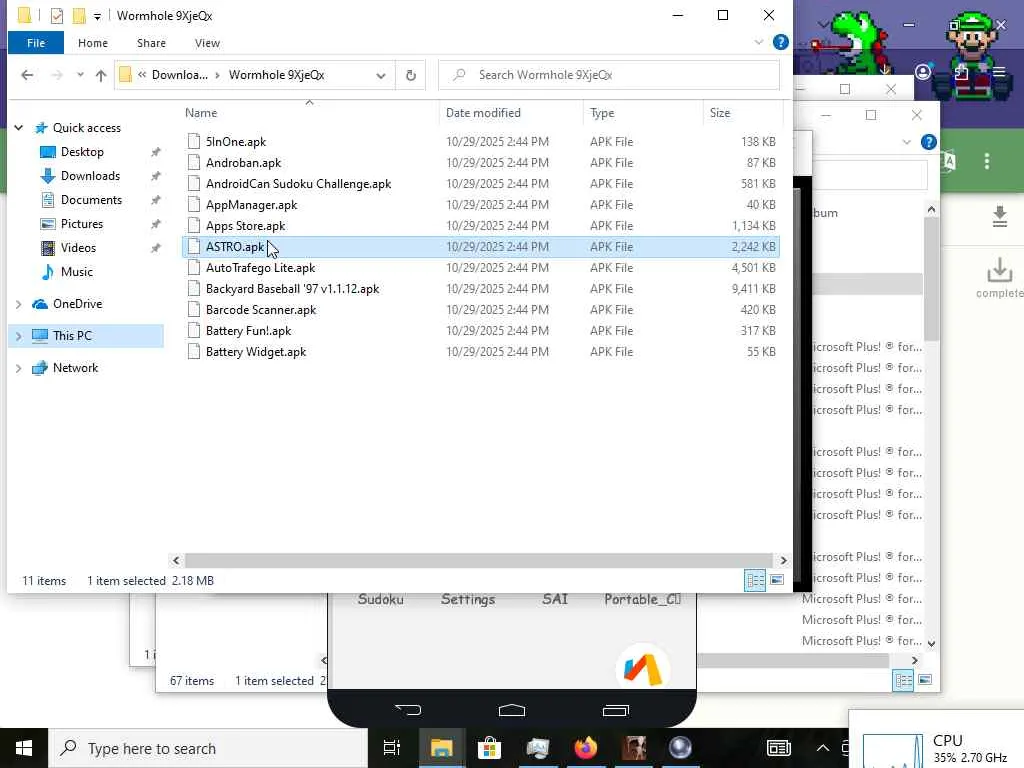Show hidden system tray icons
This screenshot has height=768, width=1024.
click(823, 748)
